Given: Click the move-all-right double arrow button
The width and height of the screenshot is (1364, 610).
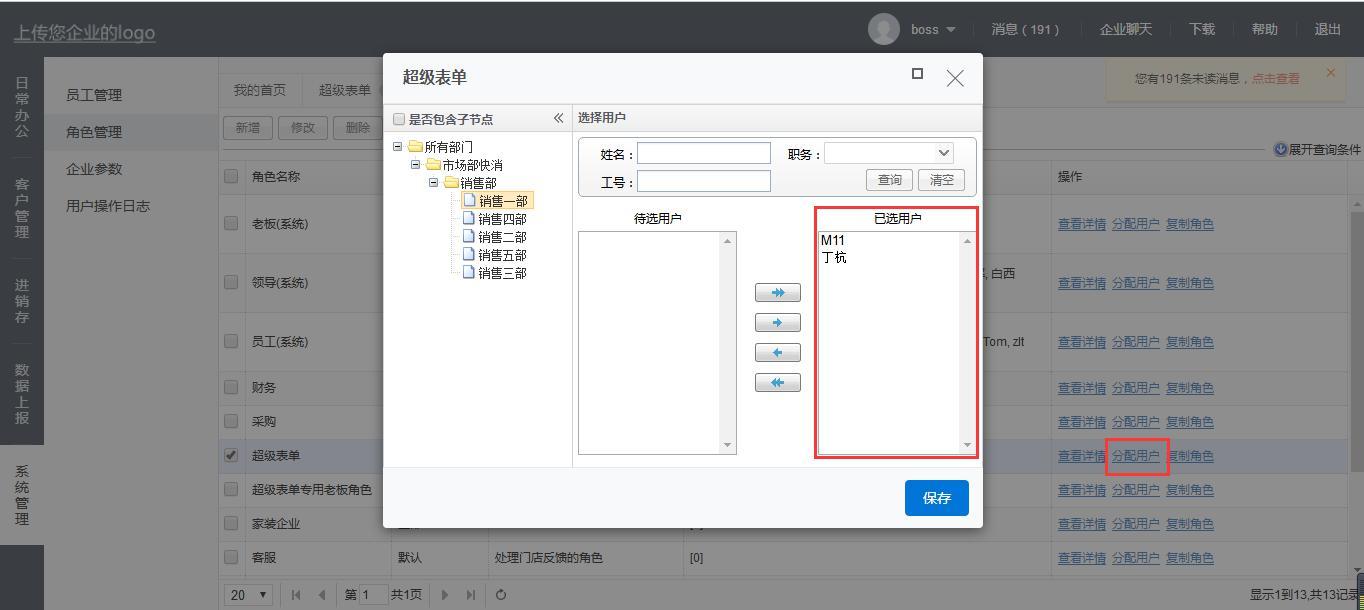Looking at the screenshot, I should (x=777, y=293).
